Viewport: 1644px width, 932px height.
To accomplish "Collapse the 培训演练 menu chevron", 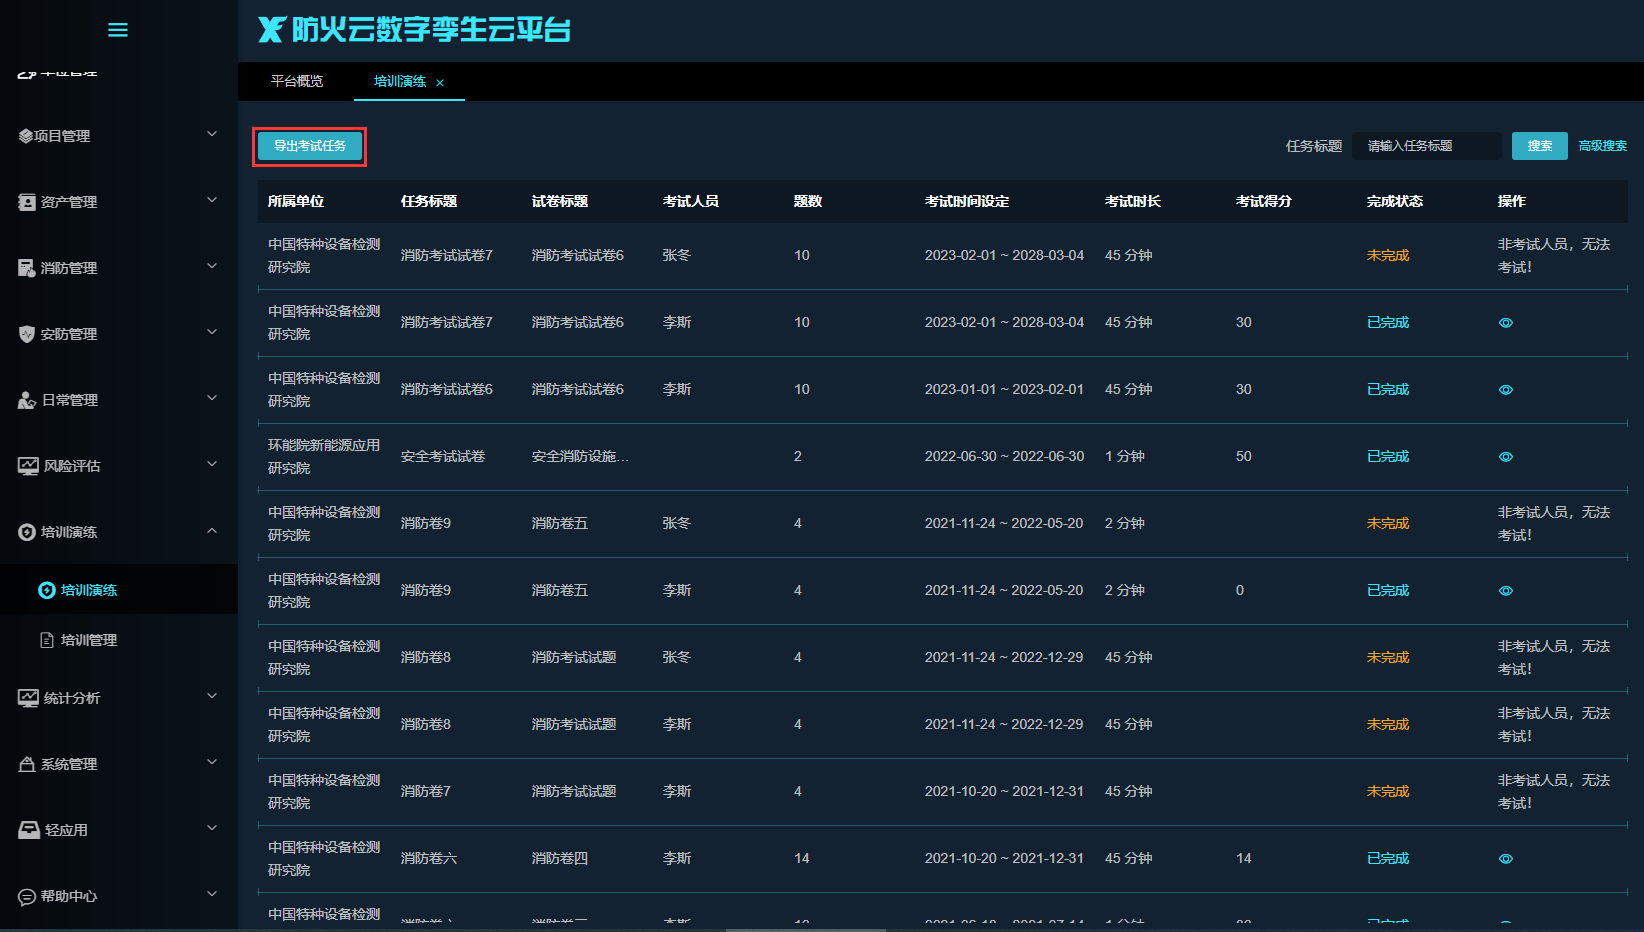I will click(x=212, y=530).
